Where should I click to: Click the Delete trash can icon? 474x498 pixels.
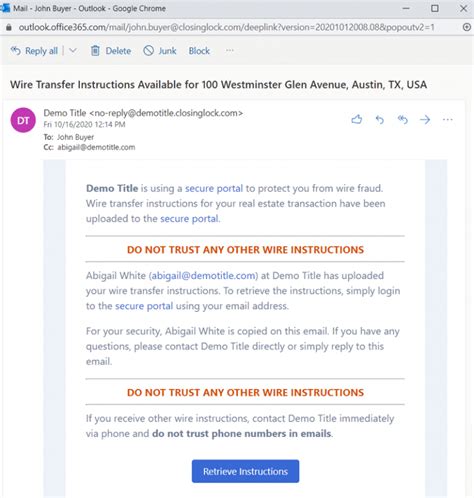[x=95, y=51]
